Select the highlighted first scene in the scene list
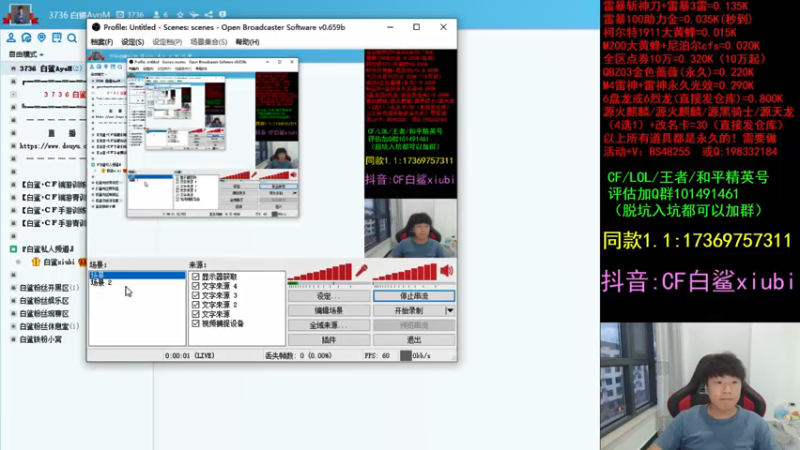This screenshot has height=450, width=800. [x=137, y=275]
